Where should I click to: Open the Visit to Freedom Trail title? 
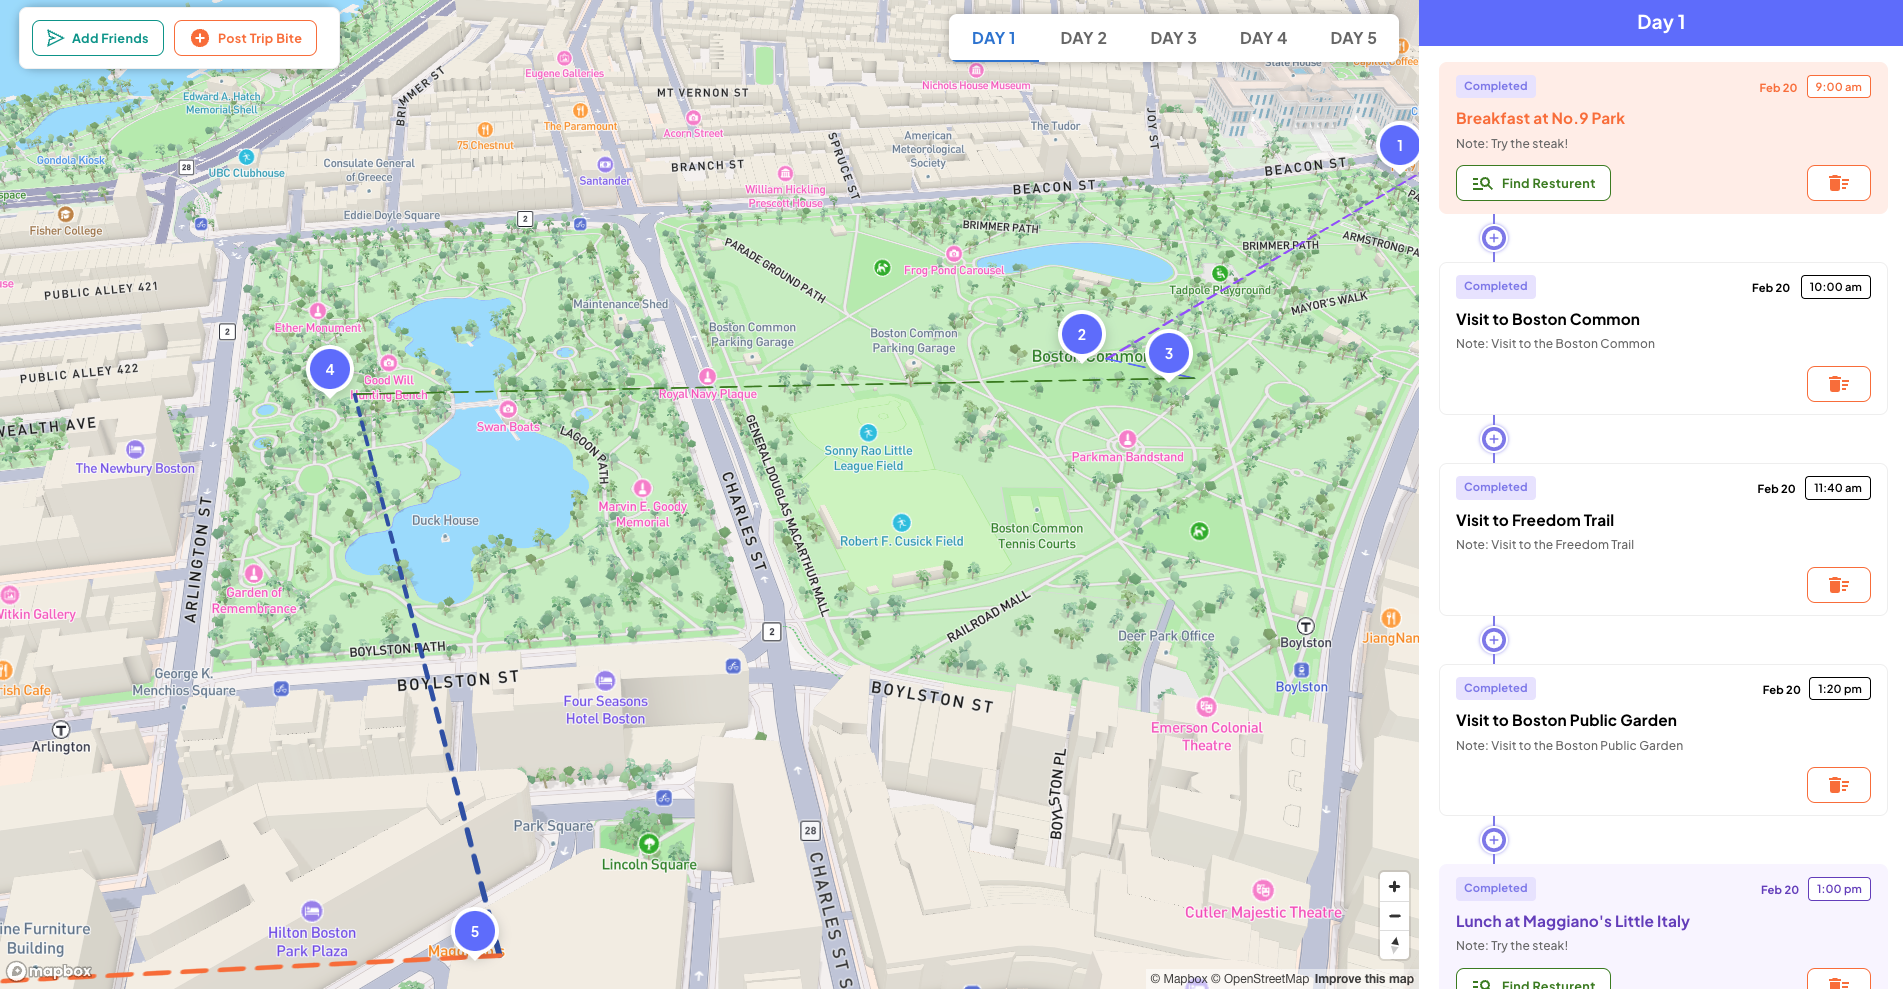(x=1535, y=520)
